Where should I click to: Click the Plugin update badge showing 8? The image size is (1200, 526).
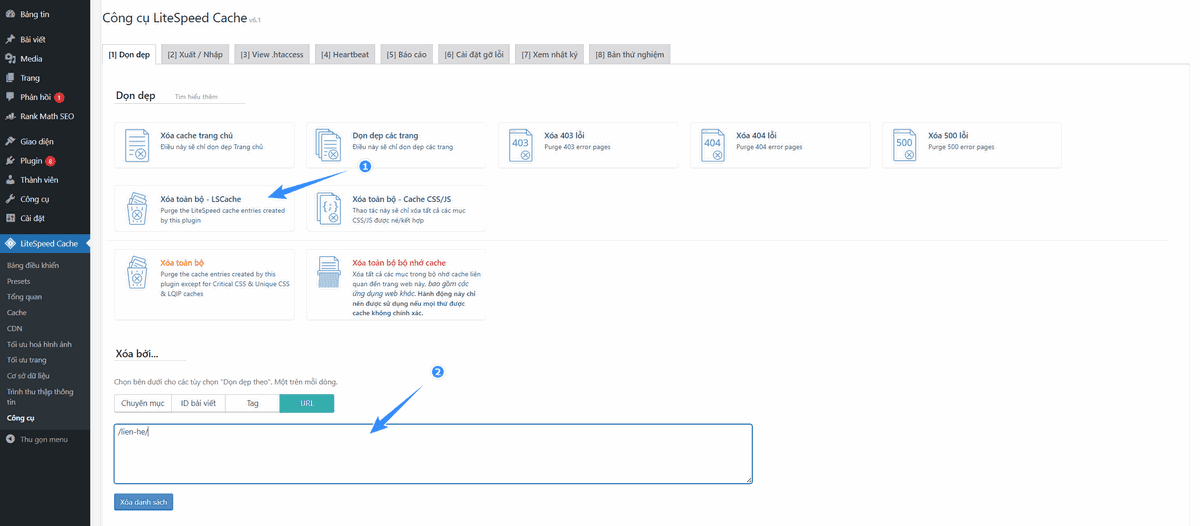pyautogui.click(x=50, y=161)
